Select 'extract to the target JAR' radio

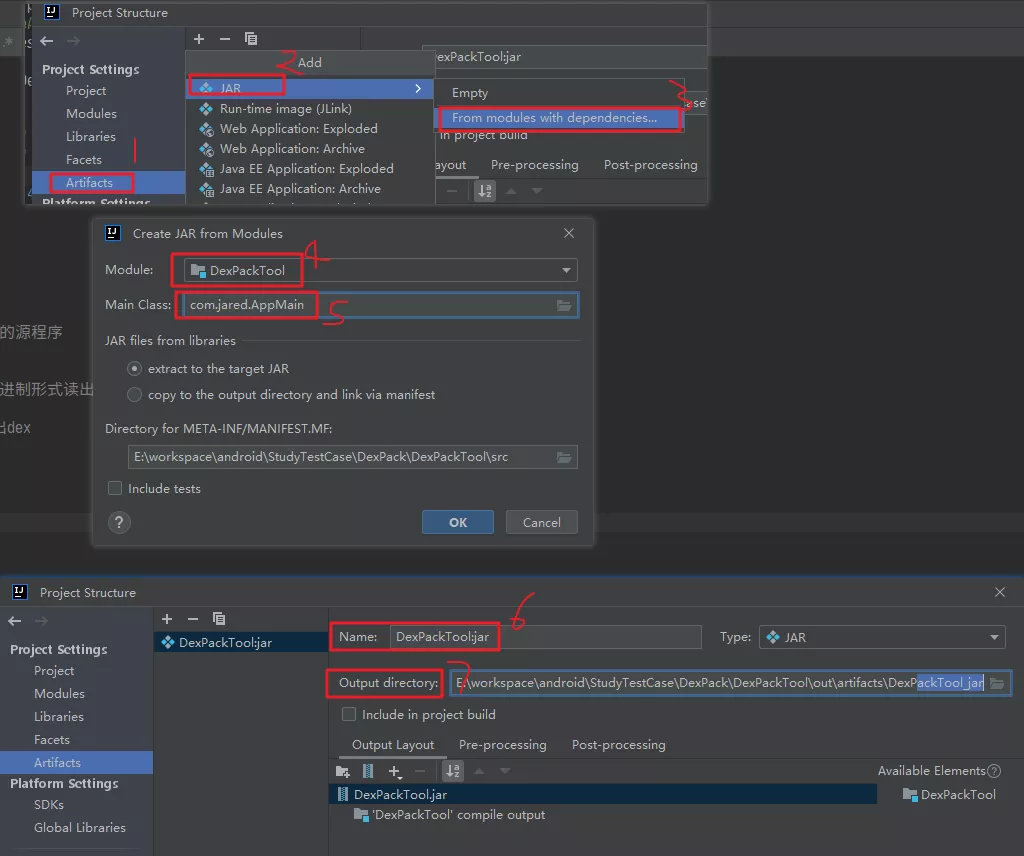tap(135, 369)
